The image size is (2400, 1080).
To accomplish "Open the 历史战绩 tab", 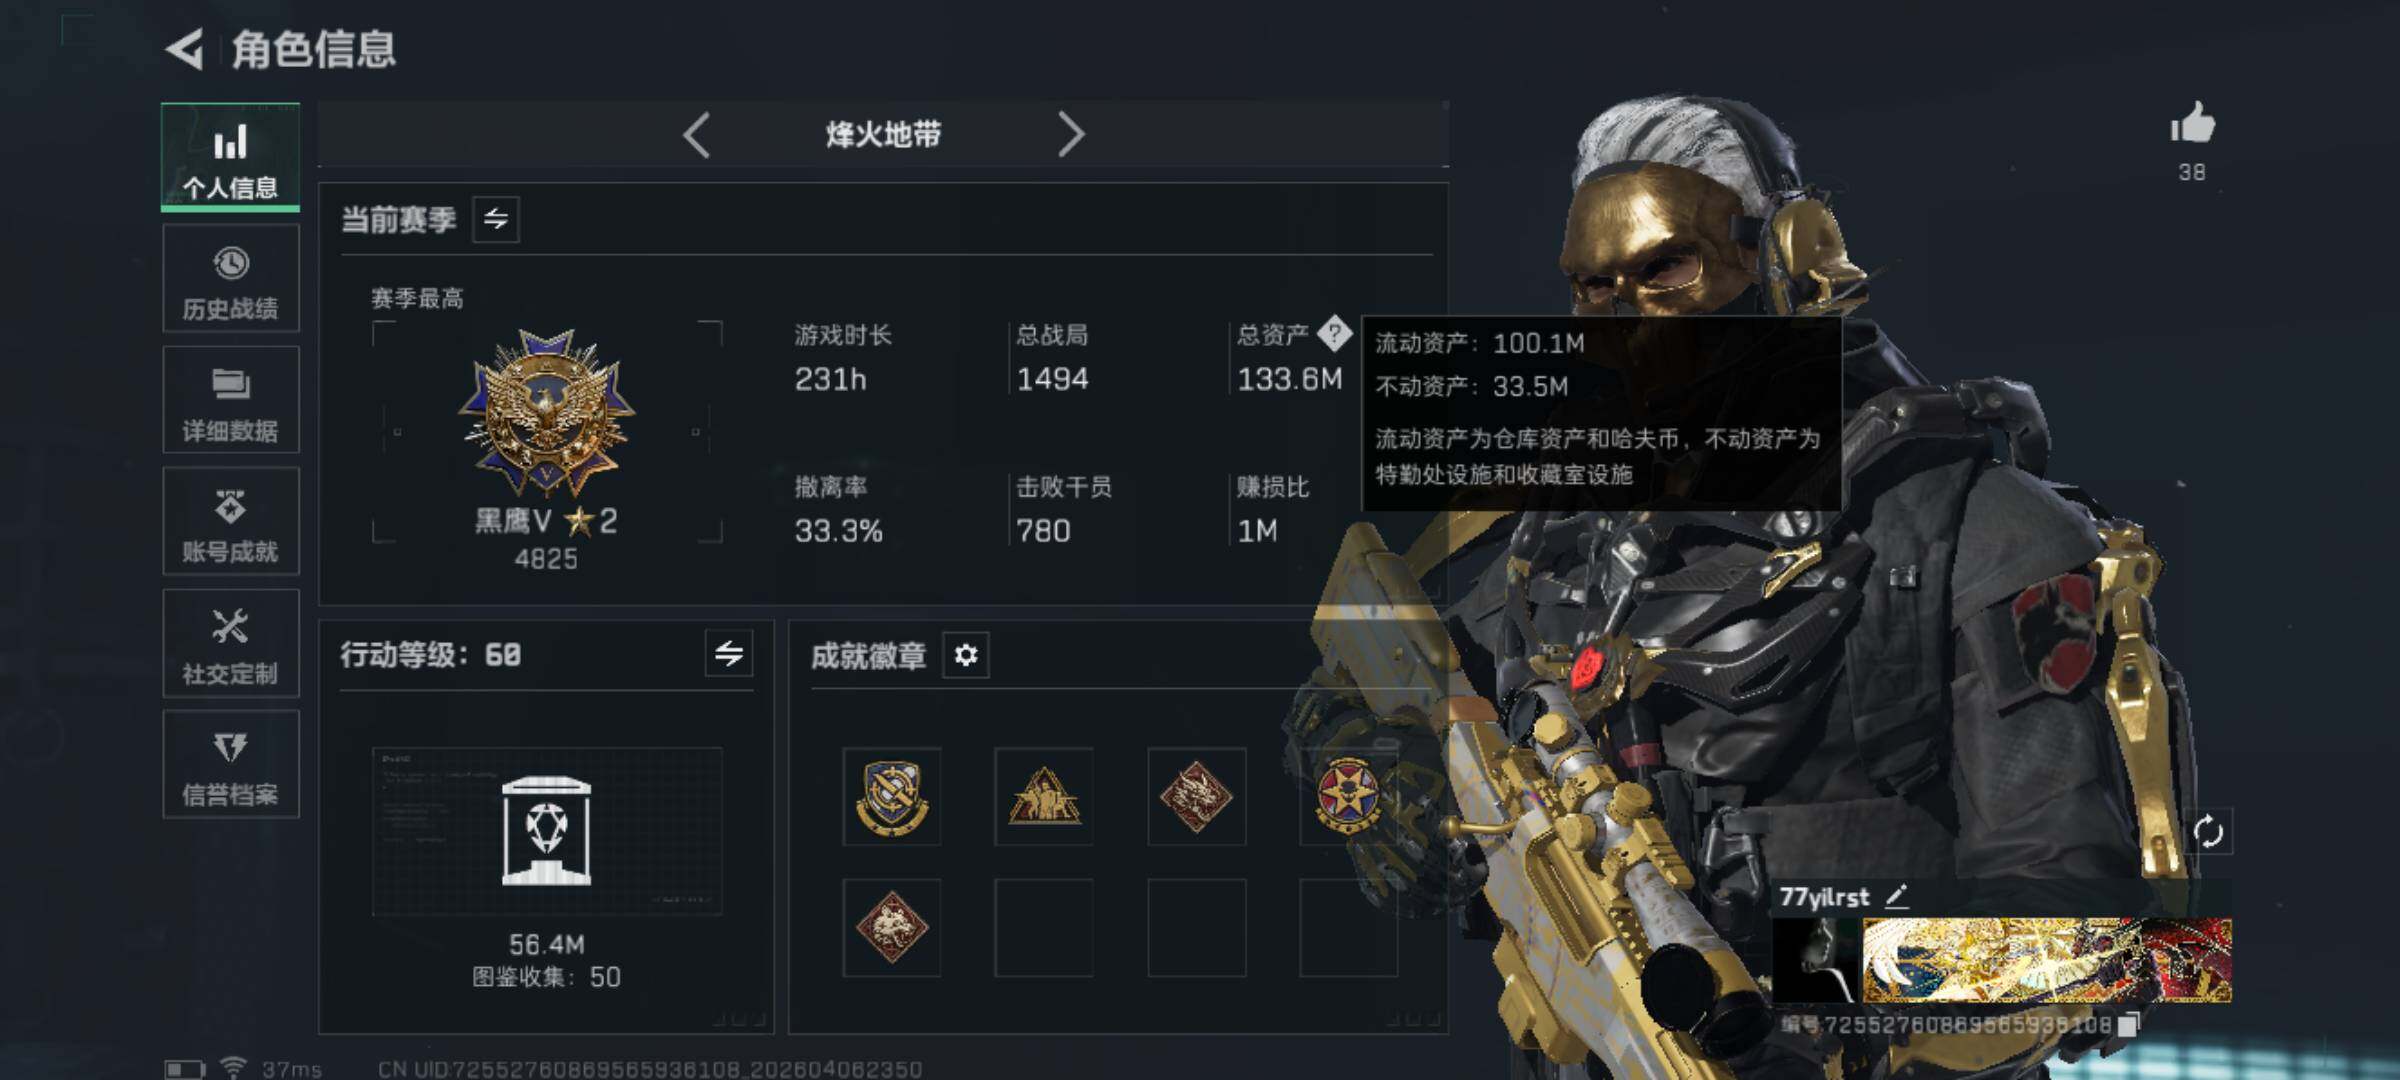I will pyautogui.click(x=231, y=279).
